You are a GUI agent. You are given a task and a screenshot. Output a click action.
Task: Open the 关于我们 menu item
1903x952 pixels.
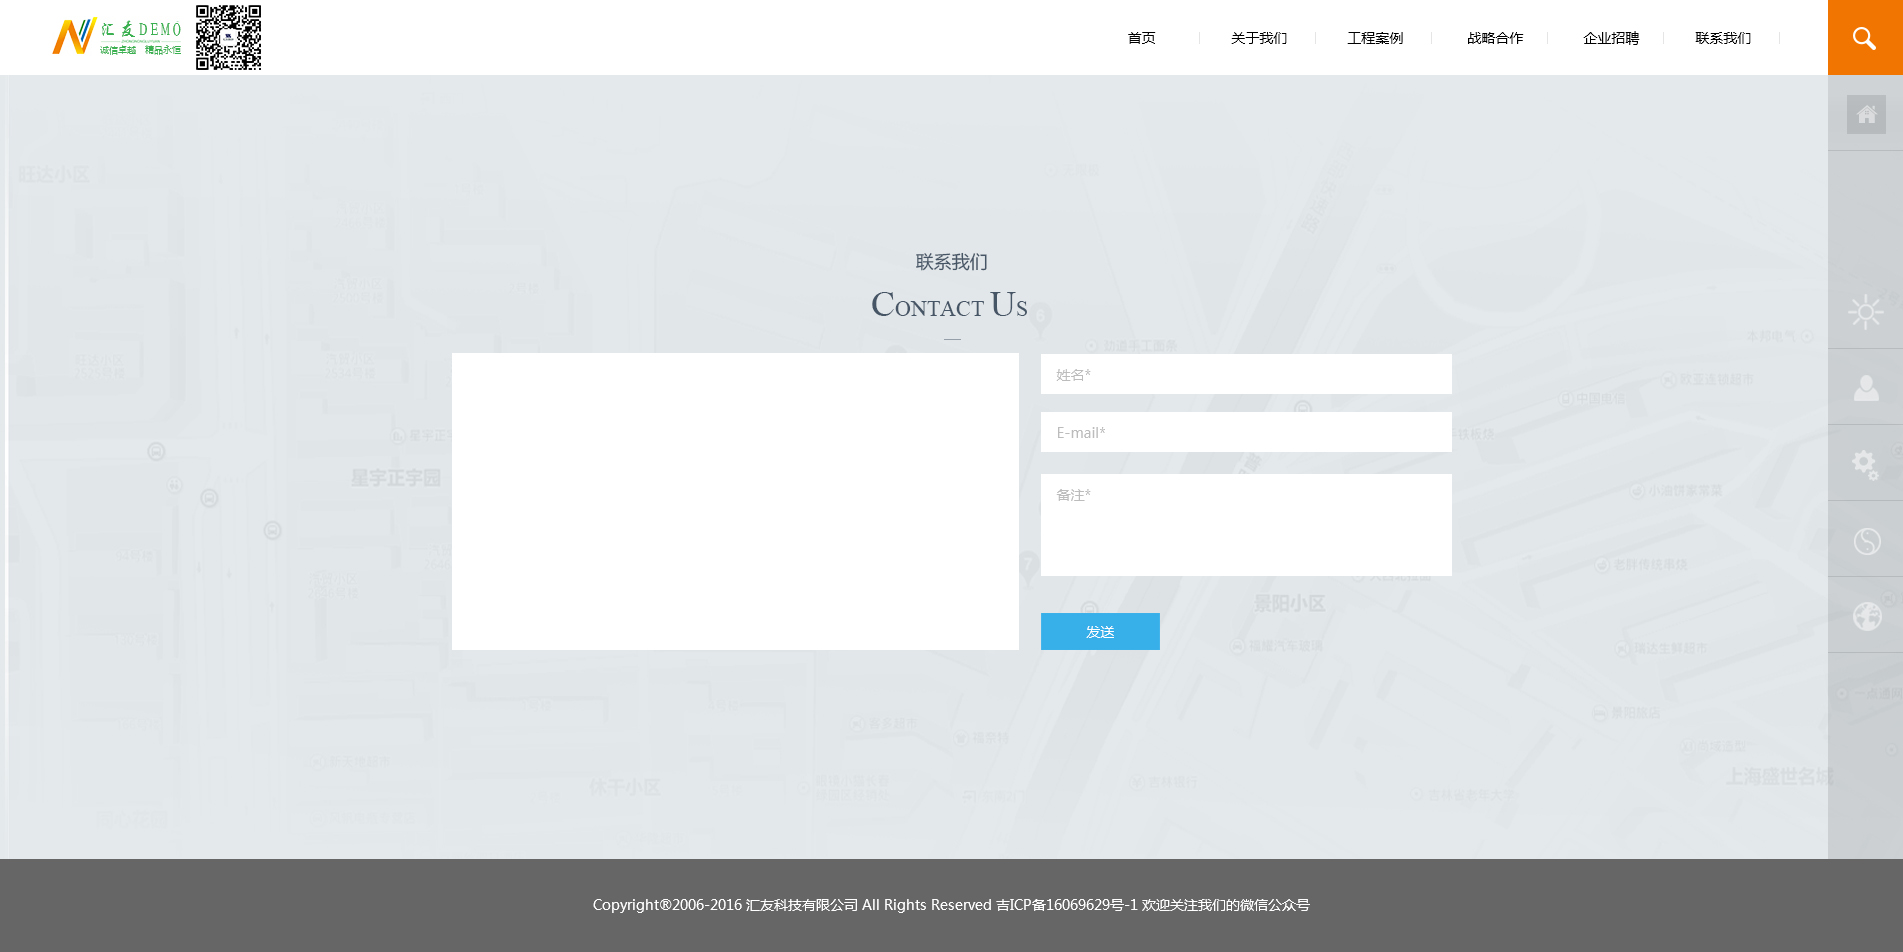1258,38
